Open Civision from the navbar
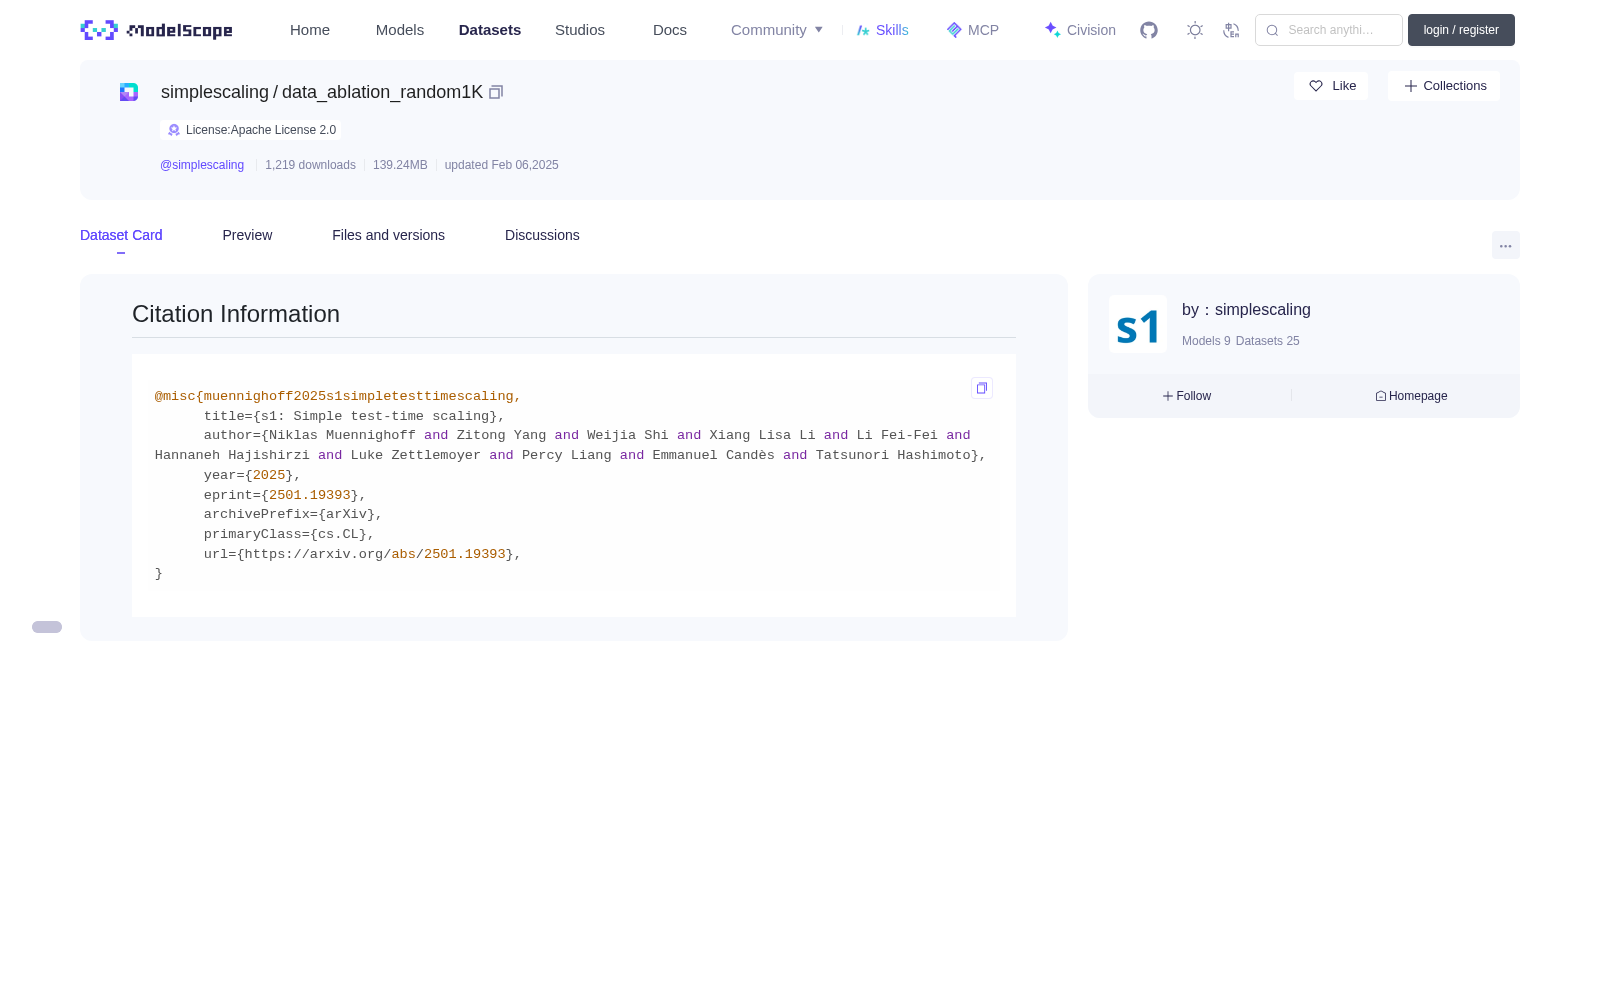 pos(1080,30)
